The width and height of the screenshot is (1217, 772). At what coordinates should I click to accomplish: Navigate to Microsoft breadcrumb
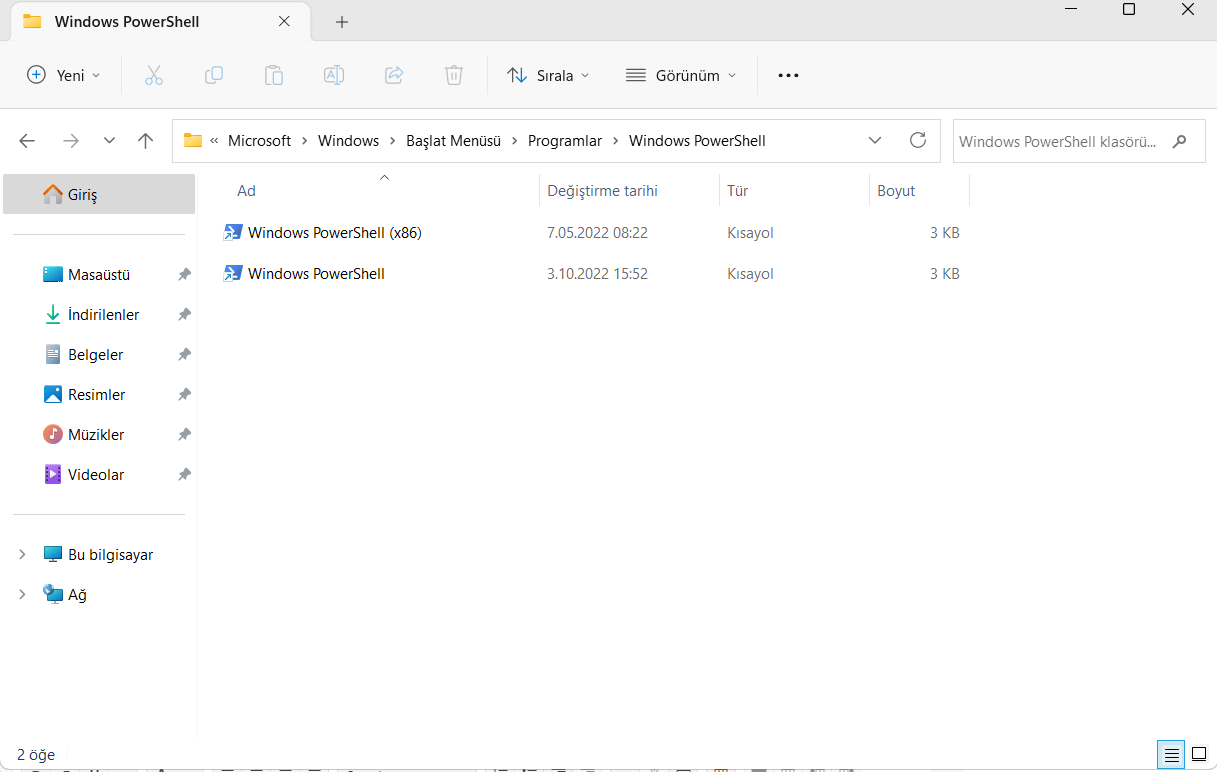pyautogui.click(x=259, y=141)
